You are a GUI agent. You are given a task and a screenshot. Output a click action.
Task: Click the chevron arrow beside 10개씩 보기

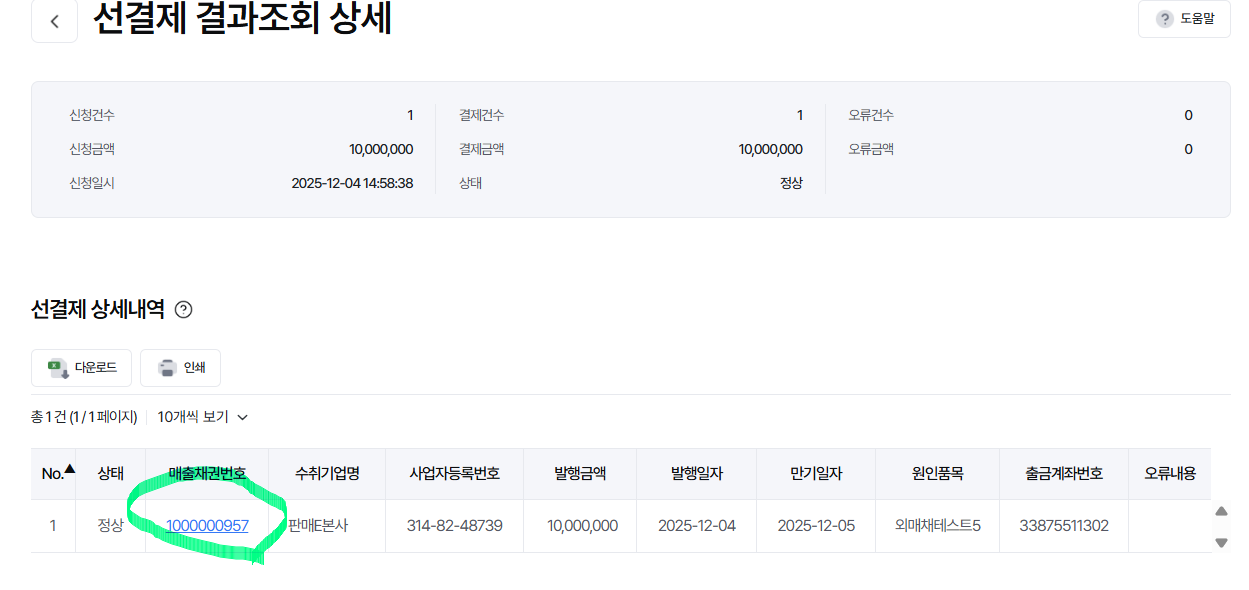241,417
